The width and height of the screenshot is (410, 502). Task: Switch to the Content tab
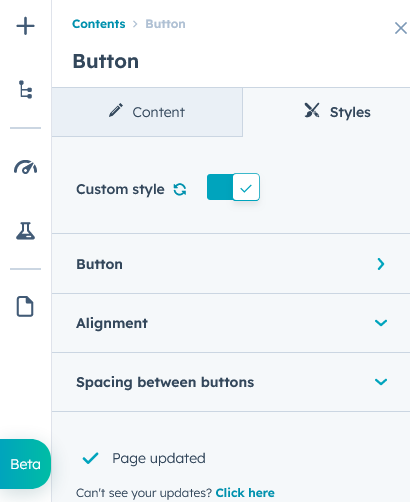click(x=147, y=112)
